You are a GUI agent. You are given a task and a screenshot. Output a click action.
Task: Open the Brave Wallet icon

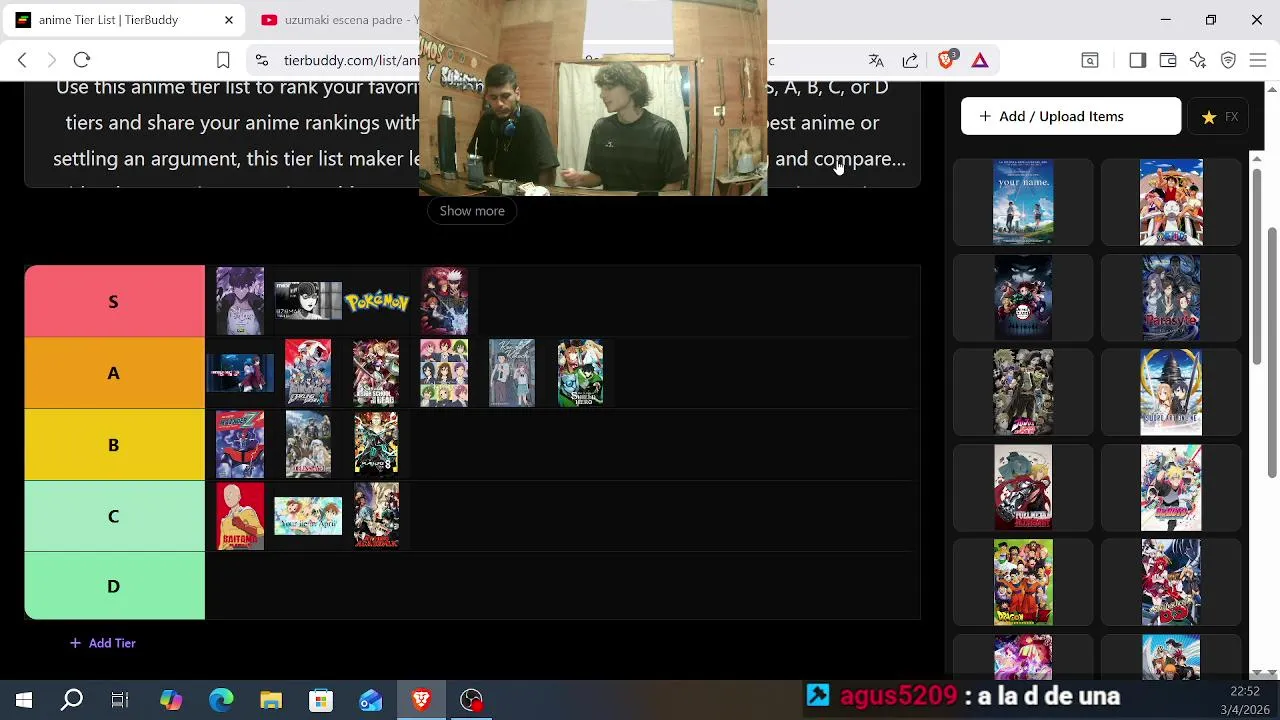point(1167,60)
